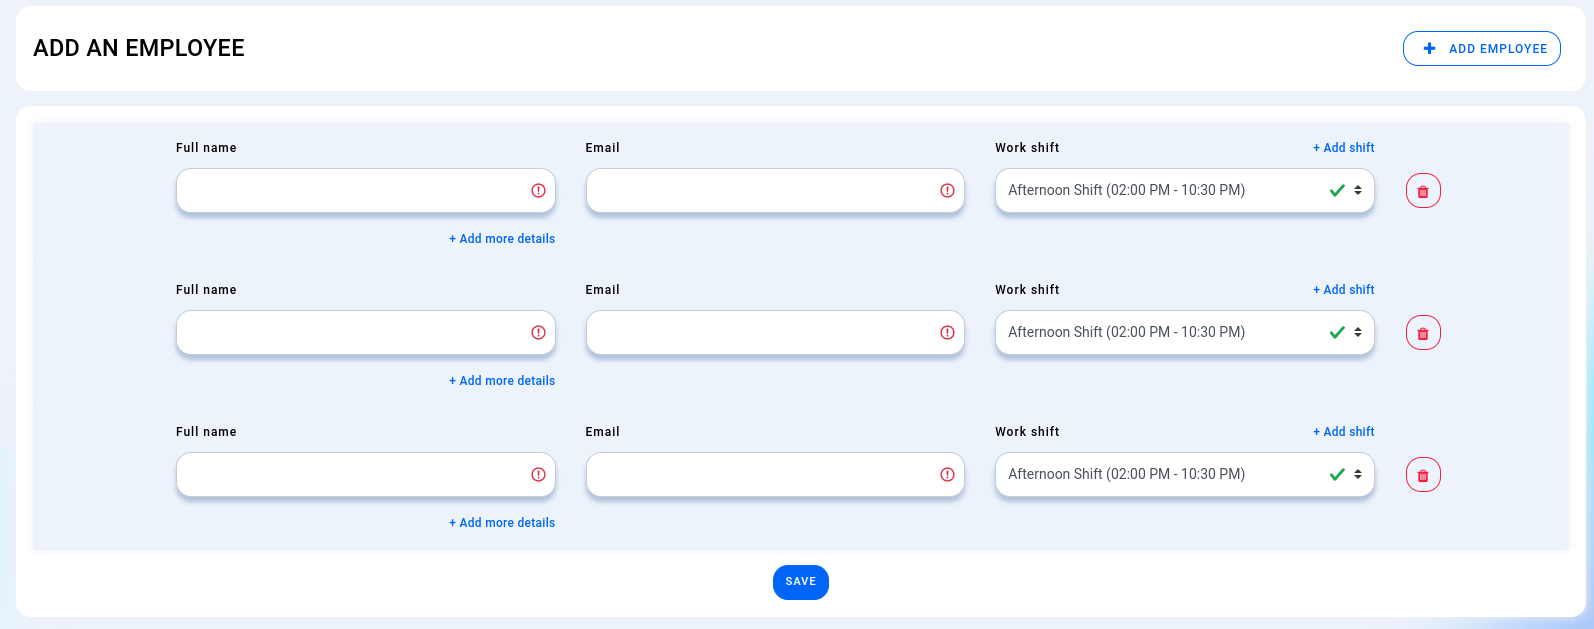Click the Save button

point(800,582)
